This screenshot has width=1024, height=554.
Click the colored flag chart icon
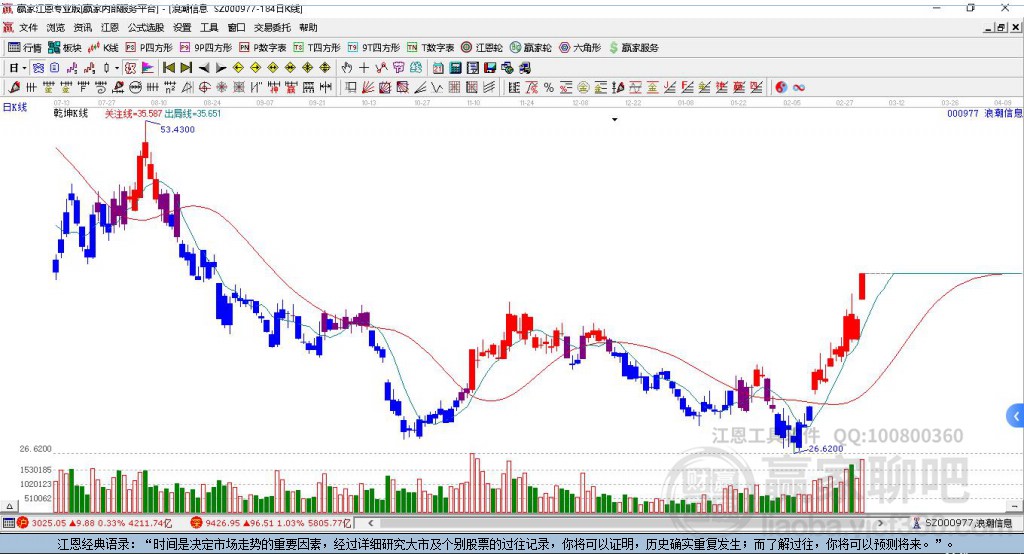pos(148,68)
